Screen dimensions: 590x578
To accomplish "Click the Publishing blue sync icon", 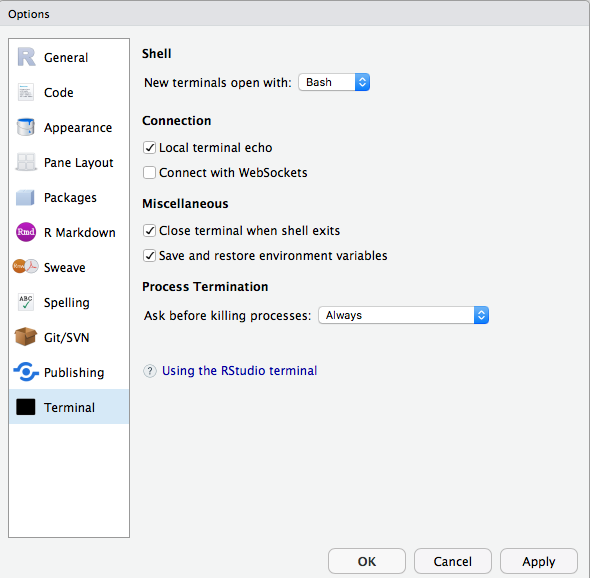I will click(x=26, y=372).
